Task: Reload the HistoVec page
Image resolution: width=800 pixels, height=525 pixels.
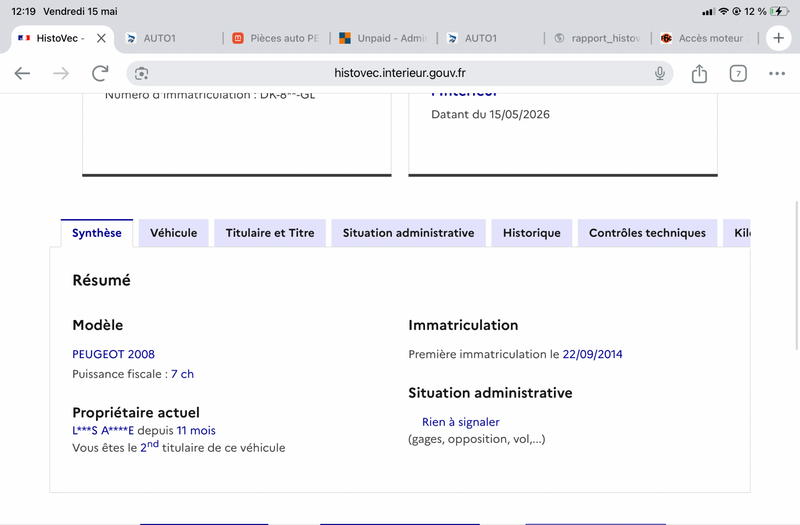Action: [100, 73]
